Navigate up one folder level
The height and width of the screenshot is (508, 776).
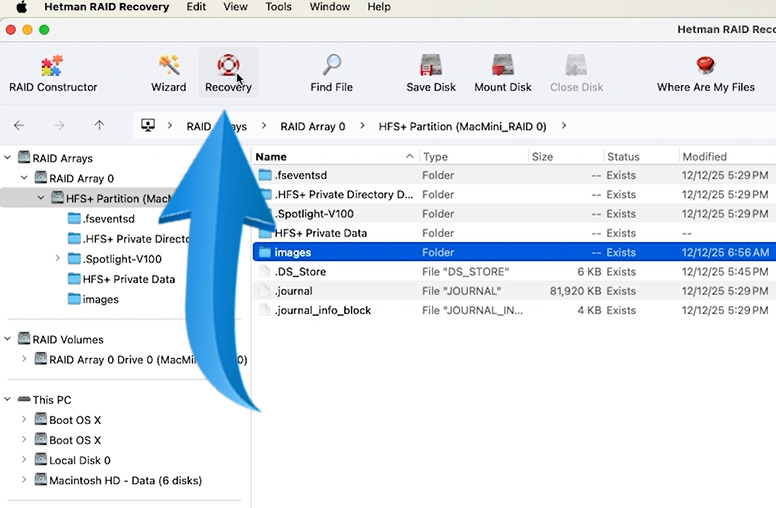(99, 126)
